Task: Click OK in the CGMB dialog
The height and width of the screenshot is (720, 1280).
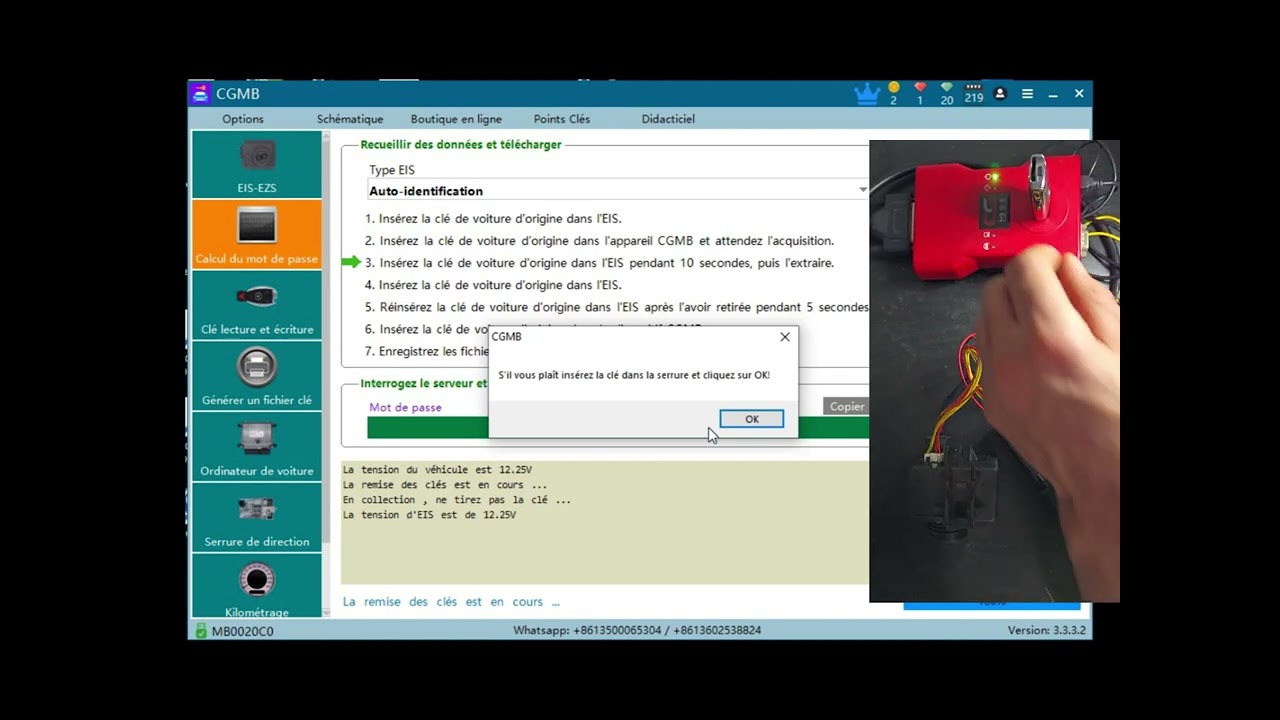Action: point(752,419)
